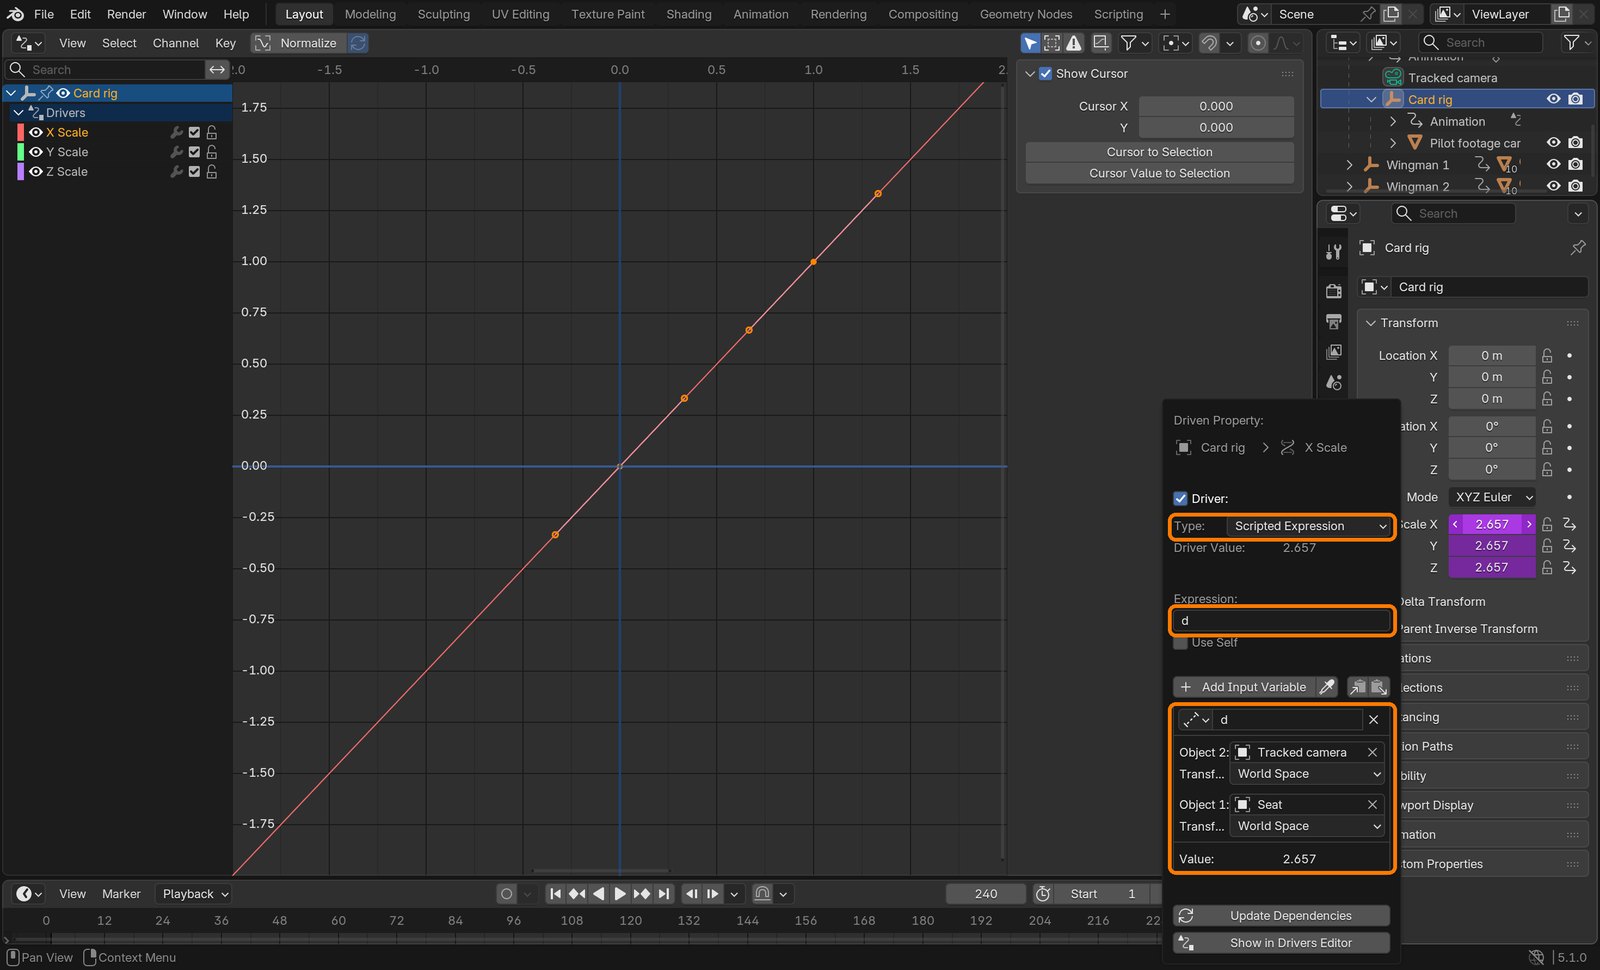This screenshot has height=970, width=1600.
Task: Click the Cursor Value to Selection button
Action: coord(1159,173)
